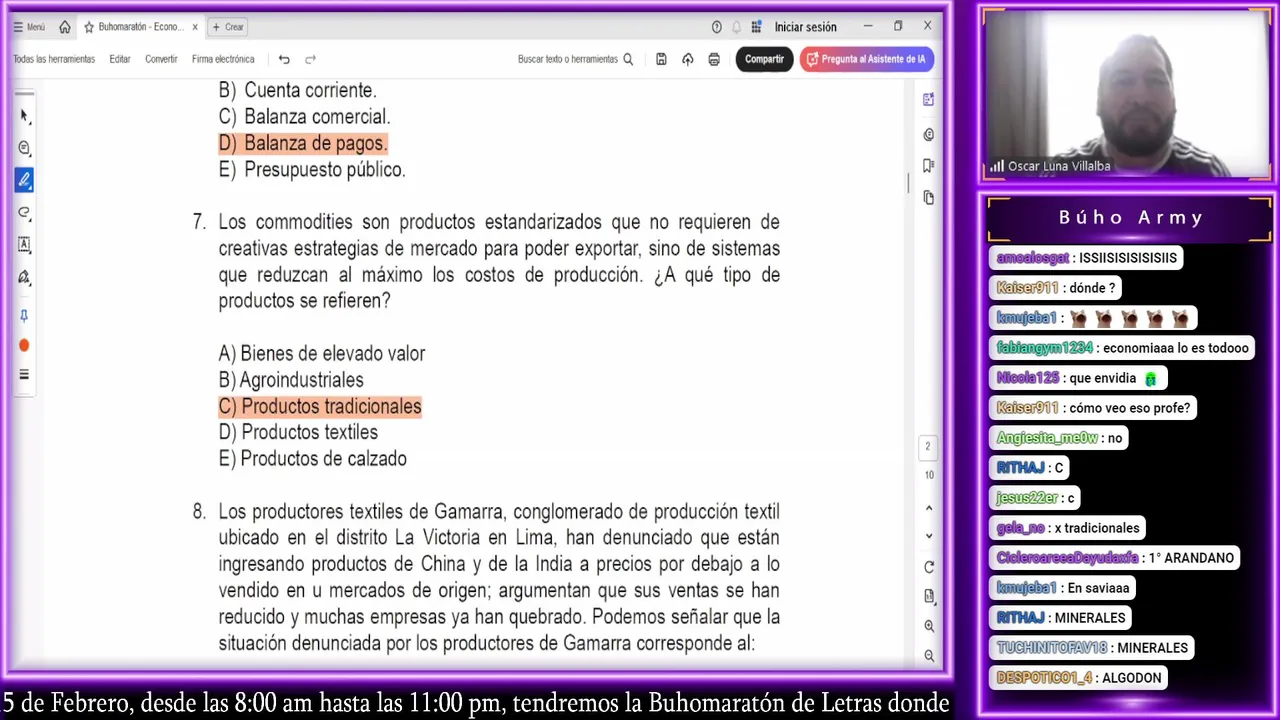Go to next page chevron
1280x720 pixels.
click(929, 536)
